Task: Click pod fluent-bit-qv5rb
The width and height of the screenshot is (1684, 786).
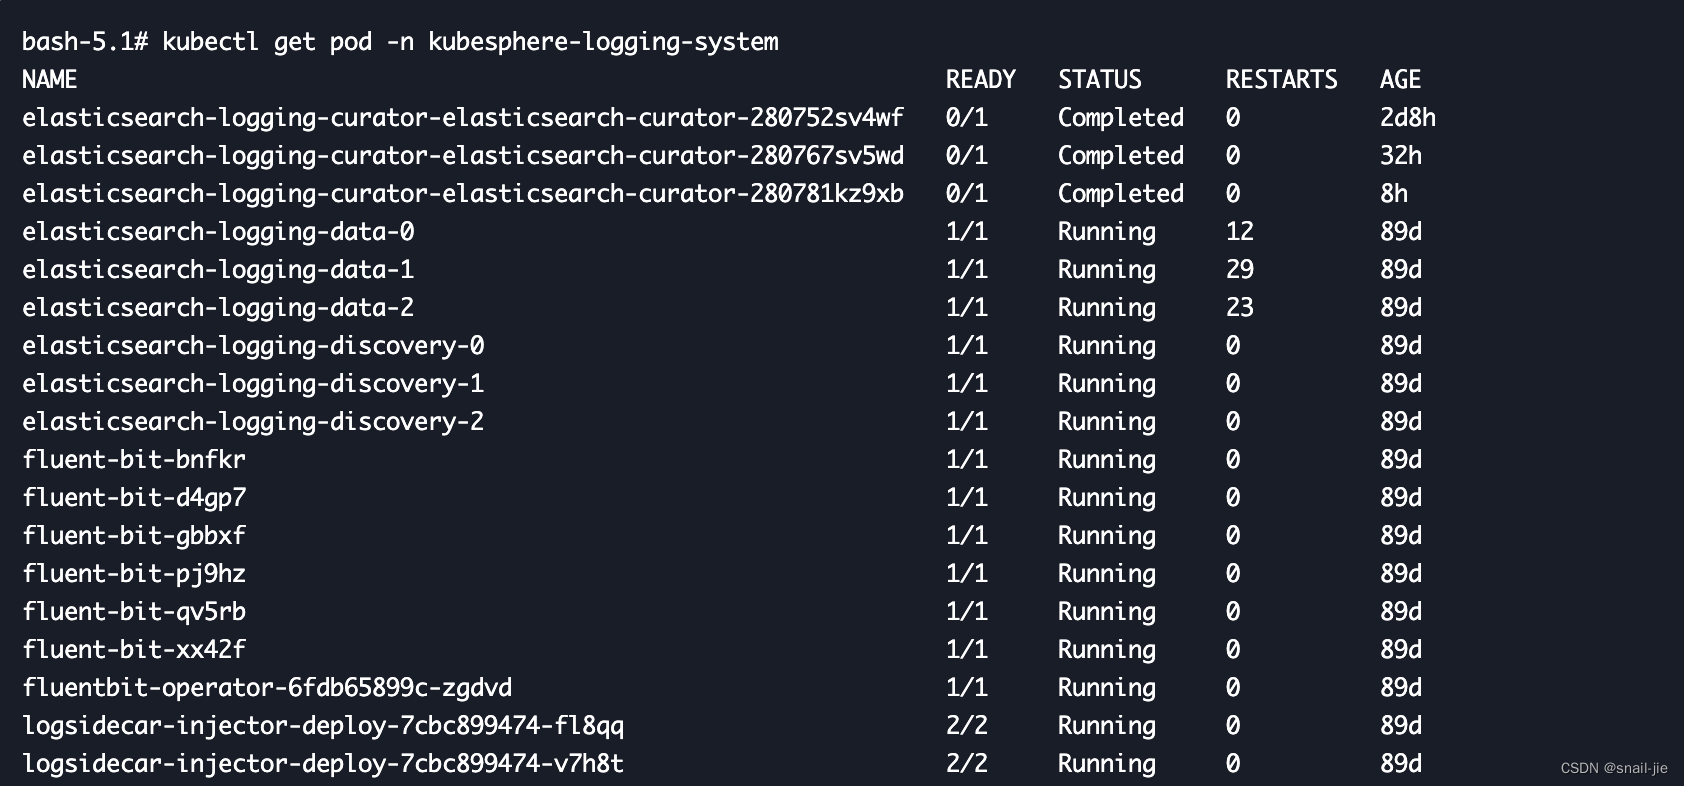Action: tap(134, 612)
